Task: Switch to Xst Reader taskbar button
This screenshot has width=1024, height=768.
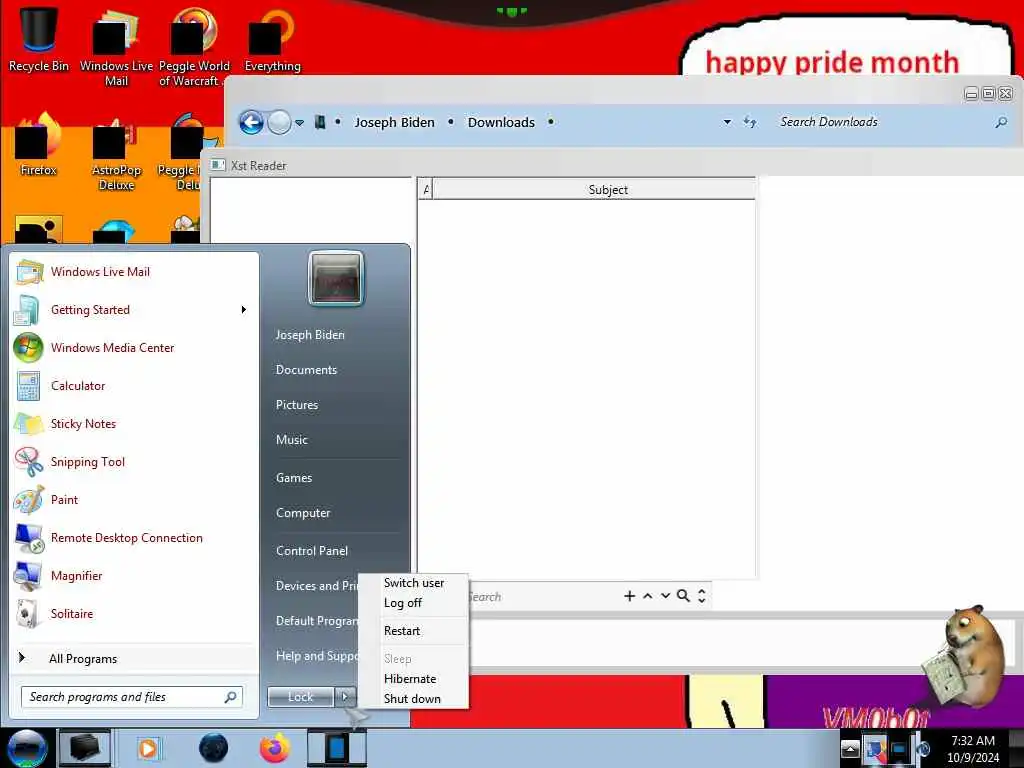Action: (x=337, y=748)
